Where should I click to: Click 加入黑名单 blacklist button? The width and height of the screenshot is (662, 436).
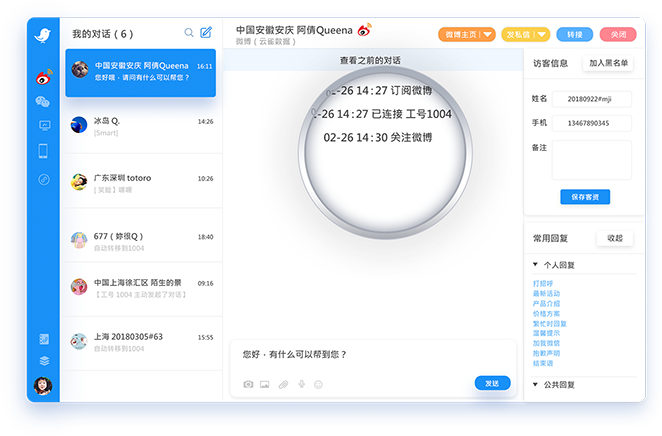tap(609, 63)
